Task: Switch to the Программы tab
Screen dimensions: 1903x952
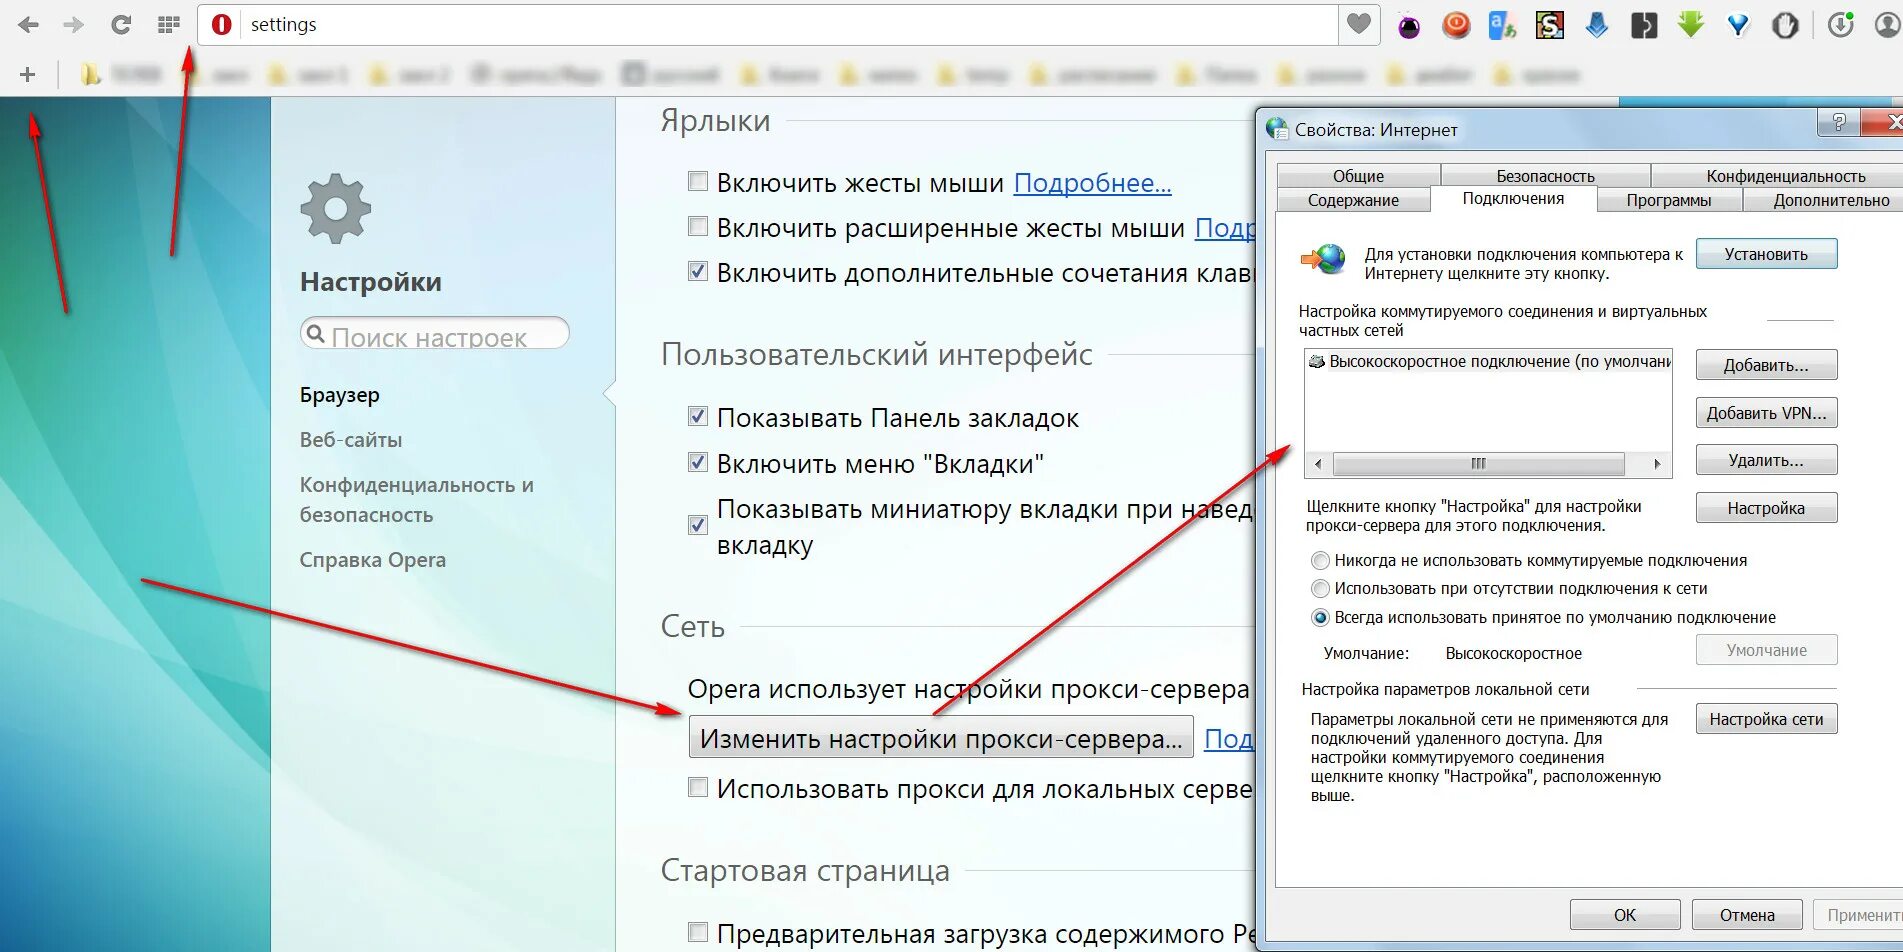Action: coord(1669,200)
